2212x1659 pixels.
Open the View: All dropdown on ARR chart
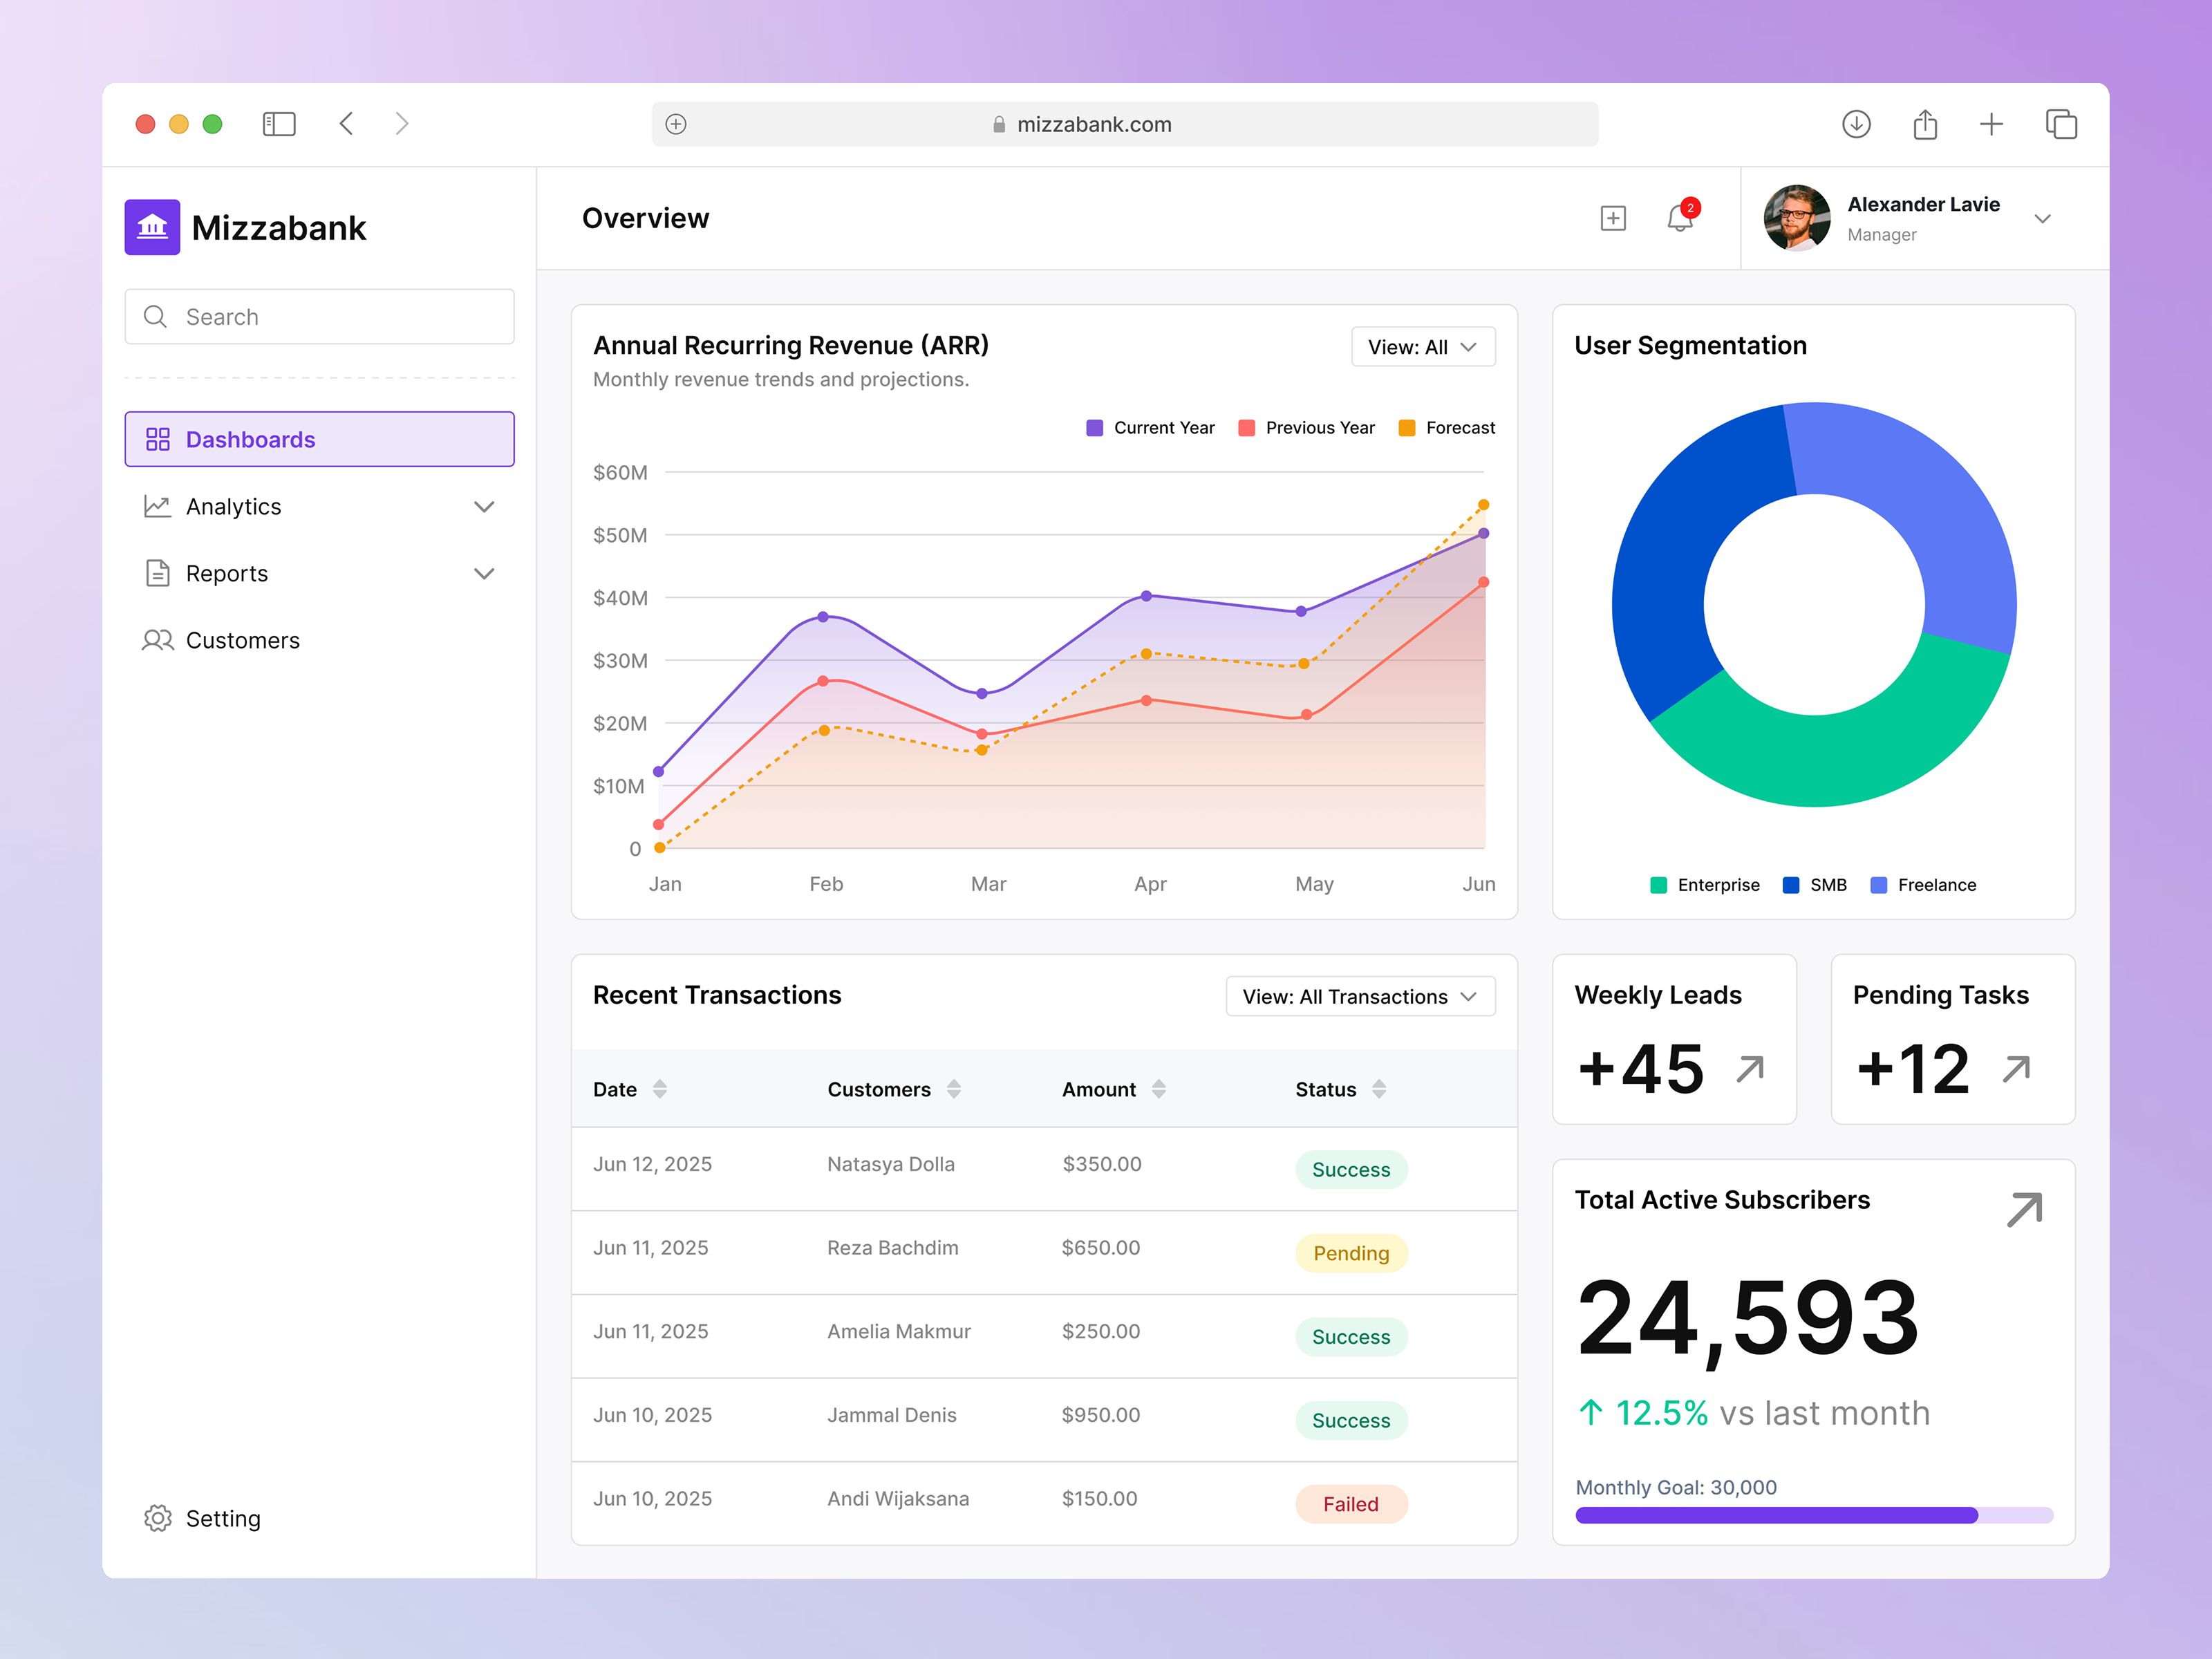tap(1422, 347)
